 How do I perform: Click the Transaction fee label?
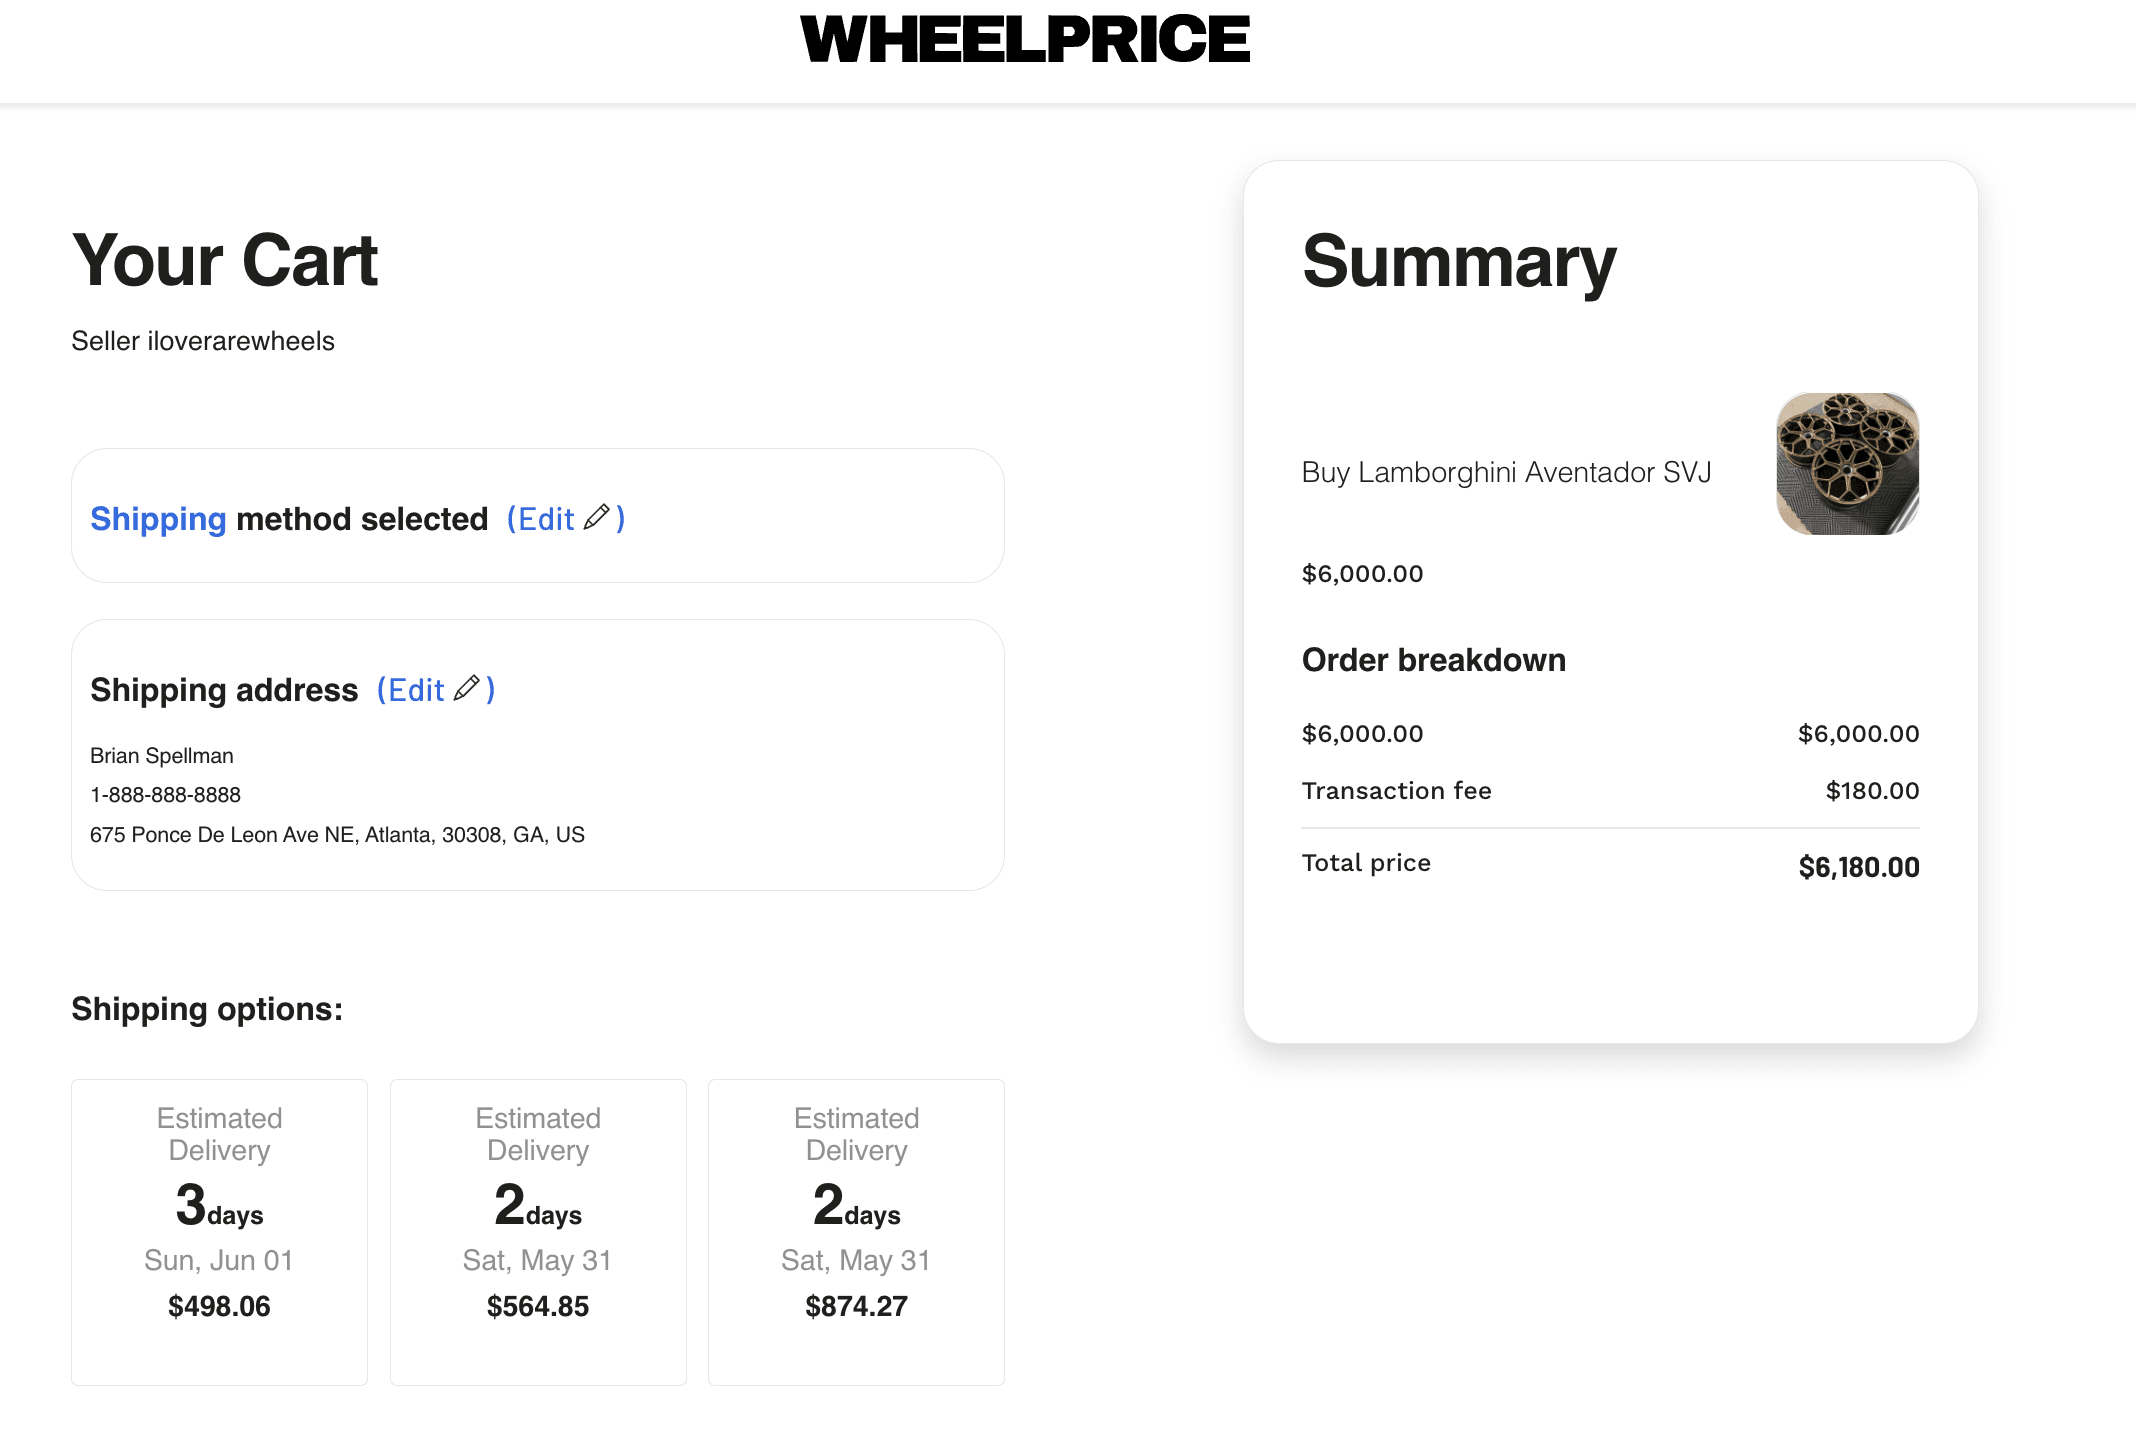[x=1396, y=790]
